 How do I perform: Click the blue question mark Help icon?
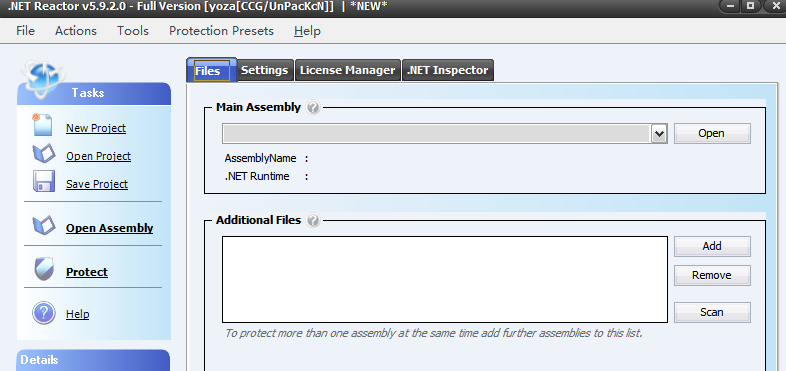point(44,313)
